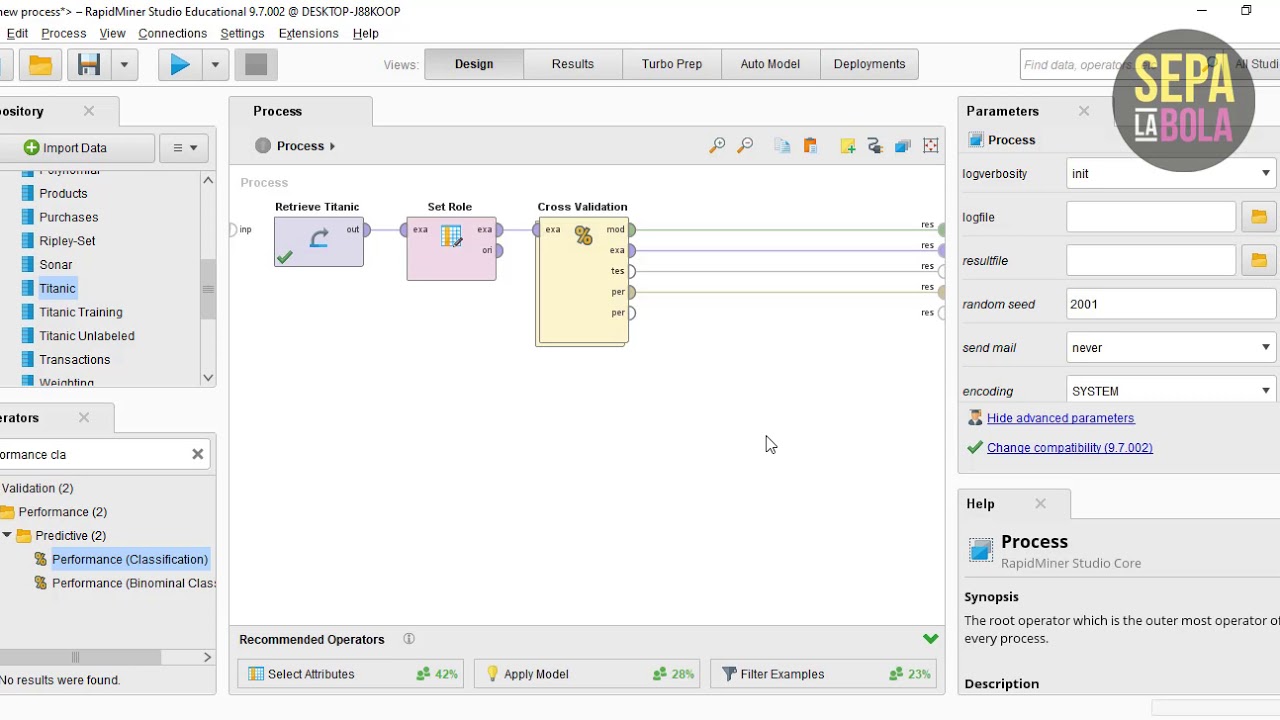
Task: Collapse the Predictive (2) folder
Action: pos(7,536)
